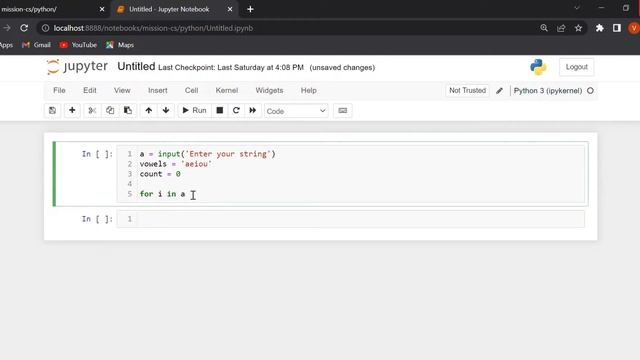This screenshot has height=360, width=640.
Task: Click the site information icon
Action: 45,28
